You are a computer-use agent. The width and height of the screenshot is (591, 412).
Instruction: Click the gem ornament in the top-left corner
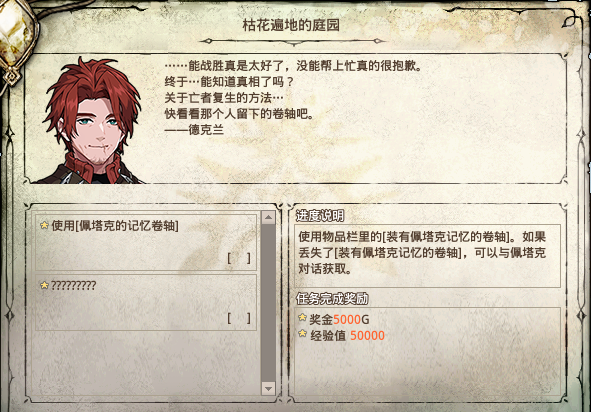point(16,40)
